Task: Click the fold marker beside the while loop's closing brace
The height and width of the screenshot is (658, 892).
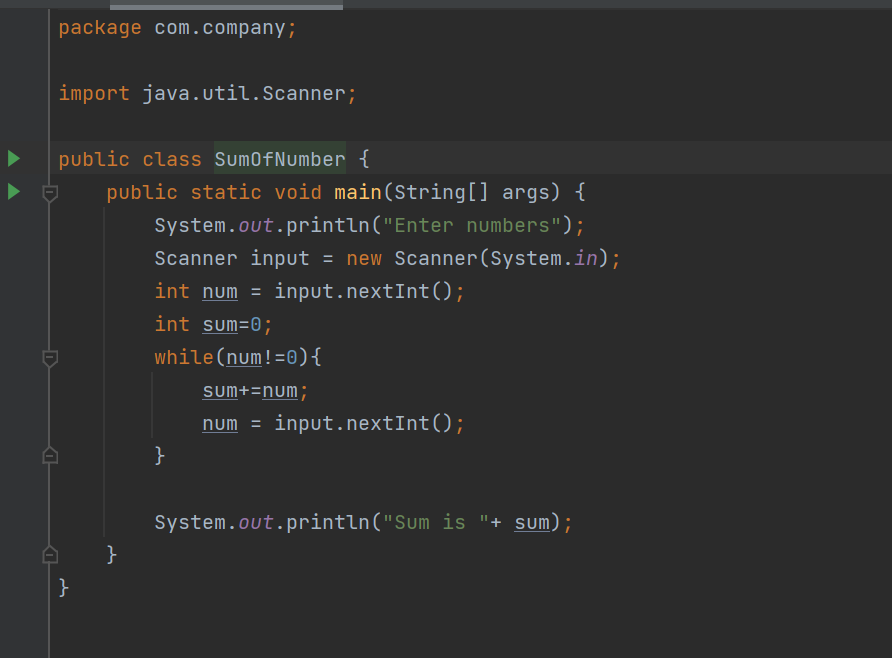Action: (49, 456)
